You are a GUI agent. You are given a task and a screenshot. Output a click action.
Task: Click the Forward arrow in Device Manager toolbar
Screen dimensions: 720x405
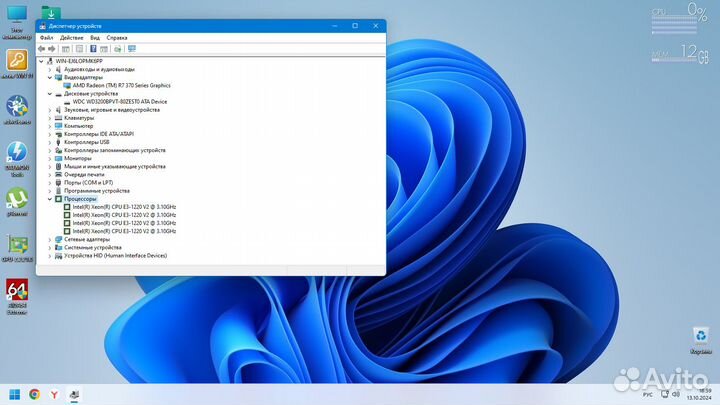point(52,49)
